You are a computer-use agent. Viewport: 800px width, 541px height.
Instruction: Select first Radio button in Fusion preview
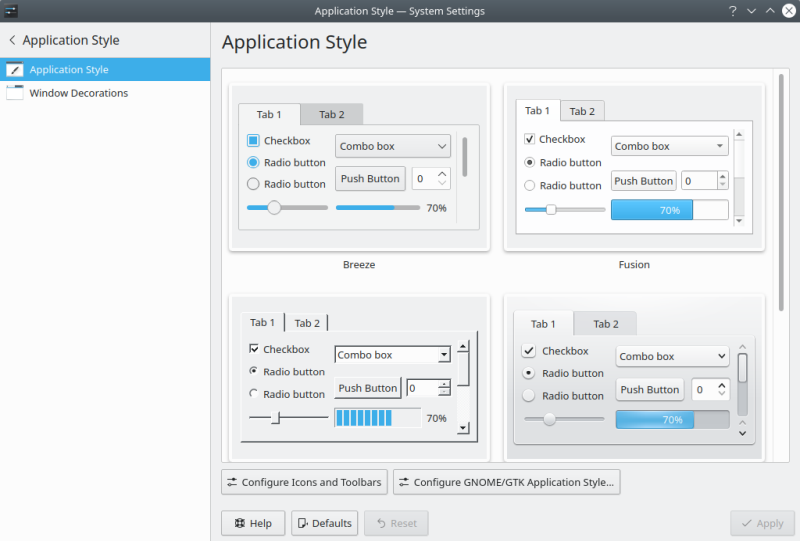[530, 162]
